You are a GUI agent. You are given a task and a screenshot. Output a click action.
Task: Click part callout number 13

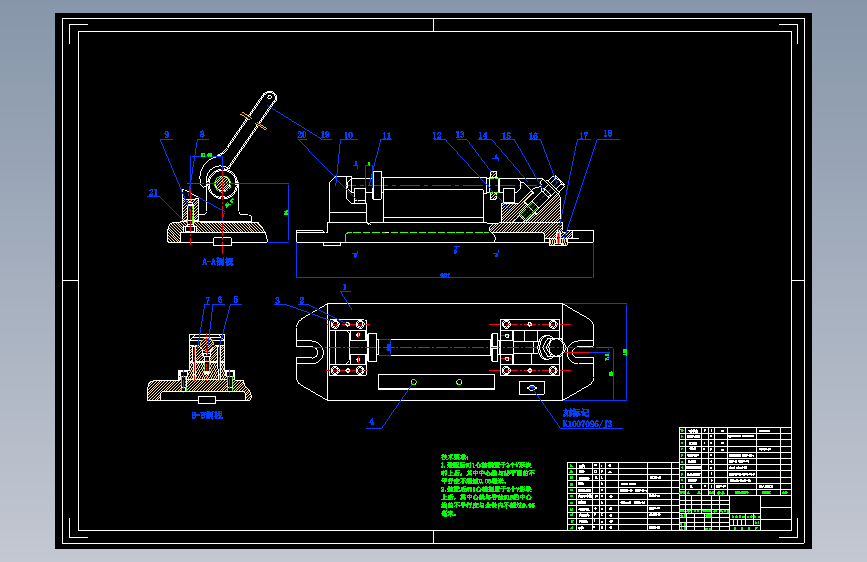(x=460, y=134)
